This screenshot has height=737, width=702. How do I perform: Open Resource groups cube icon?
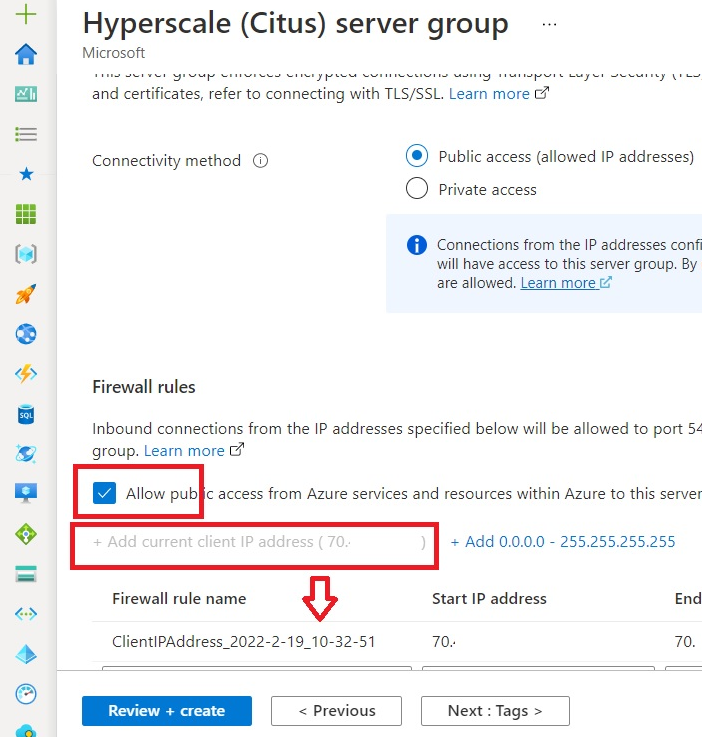click(26, 254)
